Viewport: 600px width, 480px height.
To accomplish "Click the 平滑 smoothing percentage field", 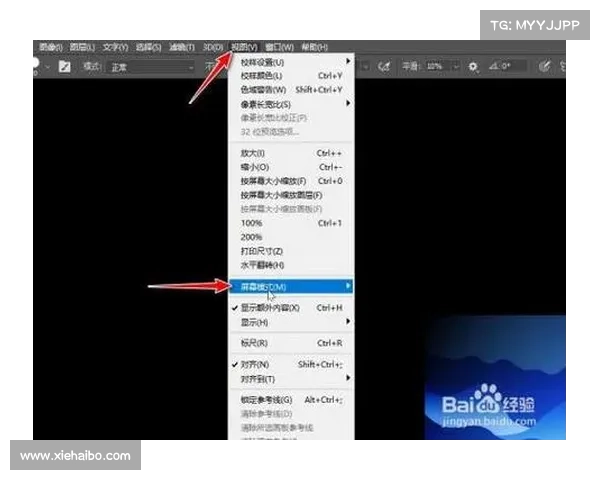I will pyautogui.click(x=437, y=67).
